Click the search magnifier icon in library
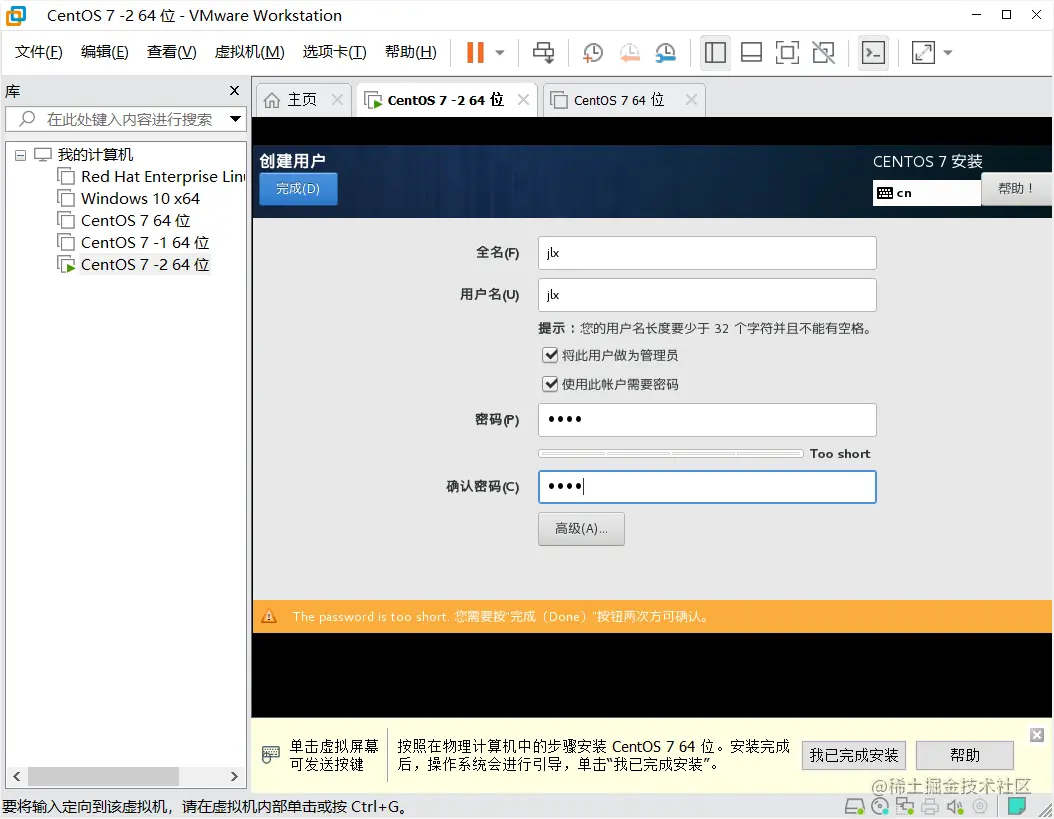1054x819 pixels. pos(27,119)
